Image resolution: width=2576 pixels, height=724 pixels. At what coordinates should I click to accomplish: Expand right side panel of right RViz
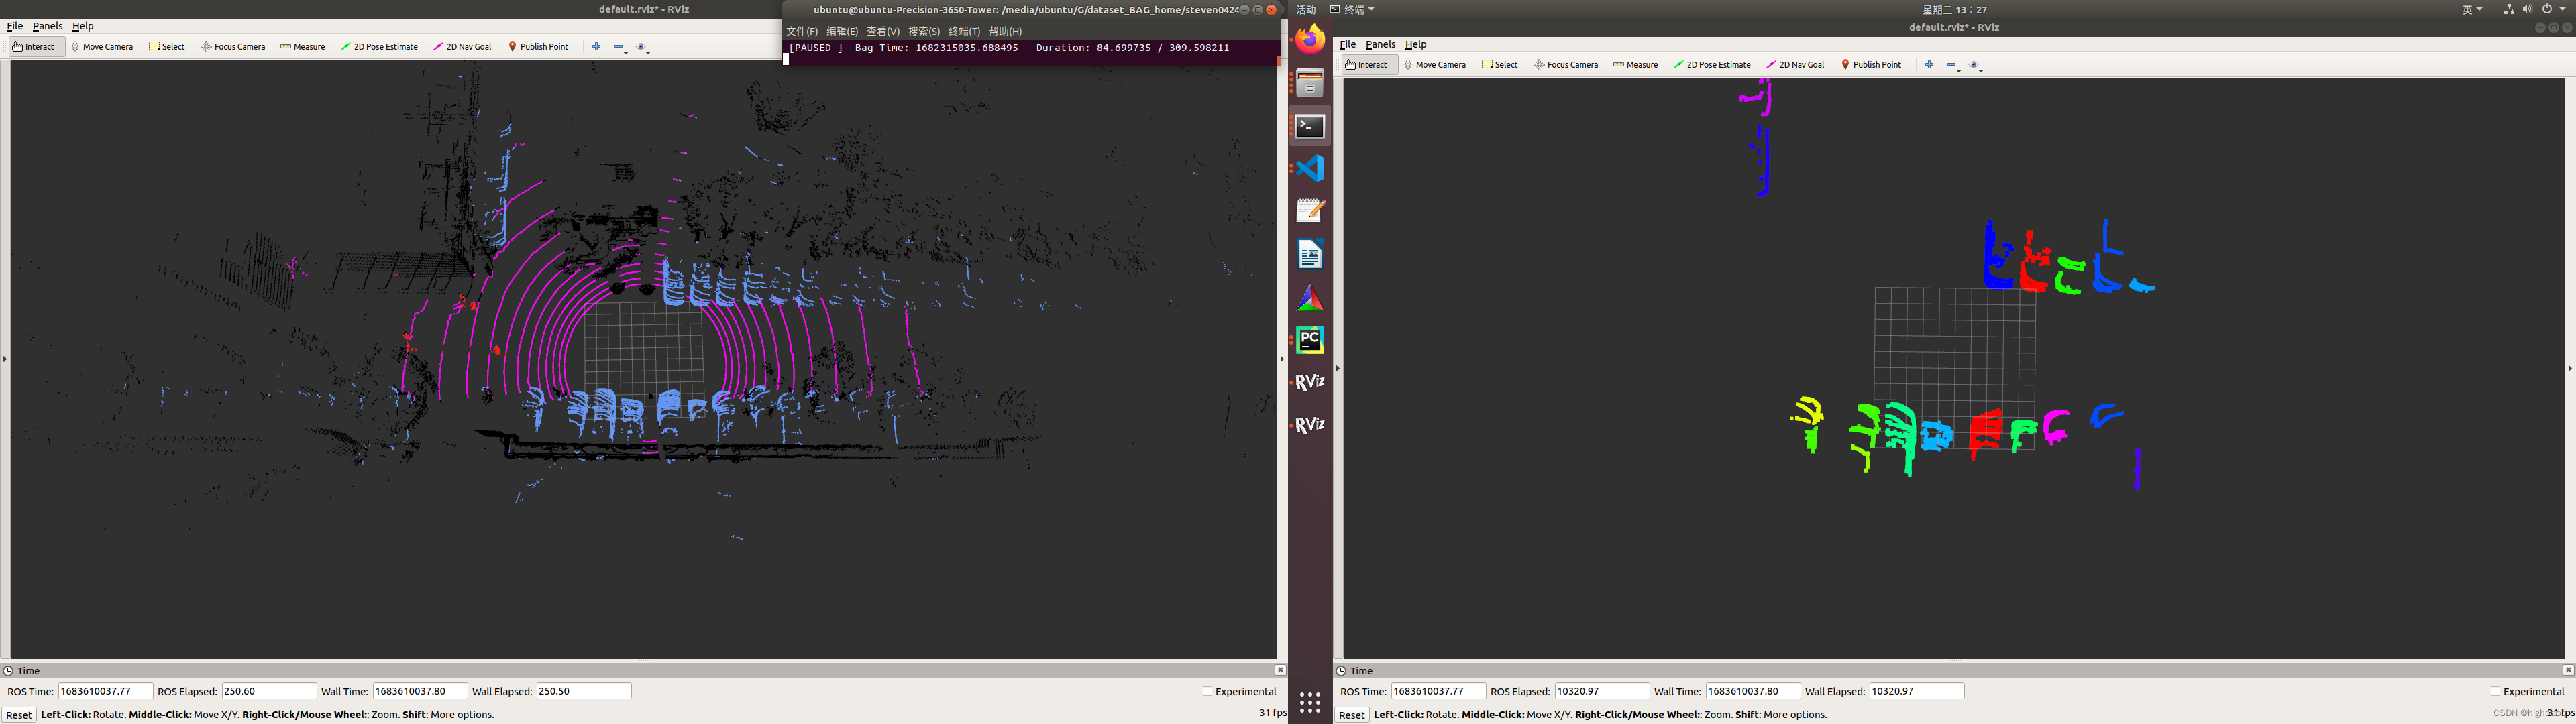[x=2570, y=368]
